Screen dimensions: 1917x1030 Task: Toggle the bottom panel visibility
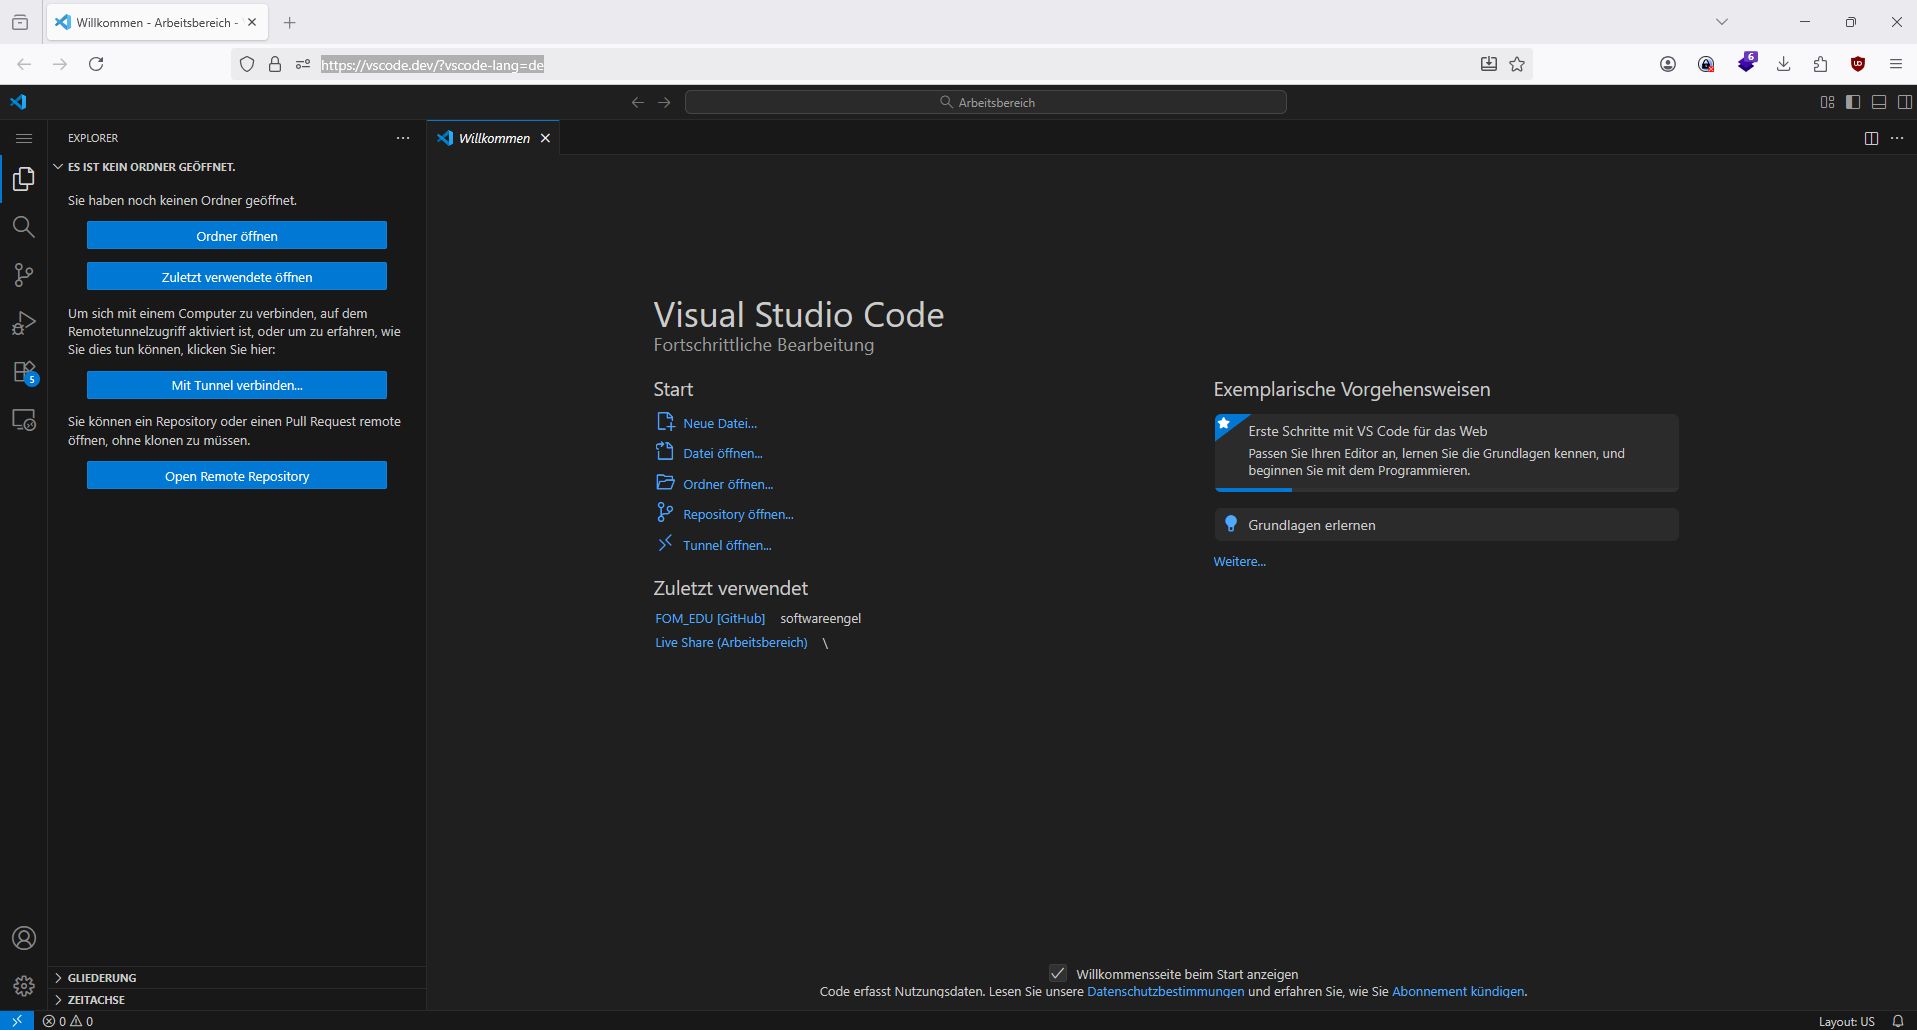1879,102
